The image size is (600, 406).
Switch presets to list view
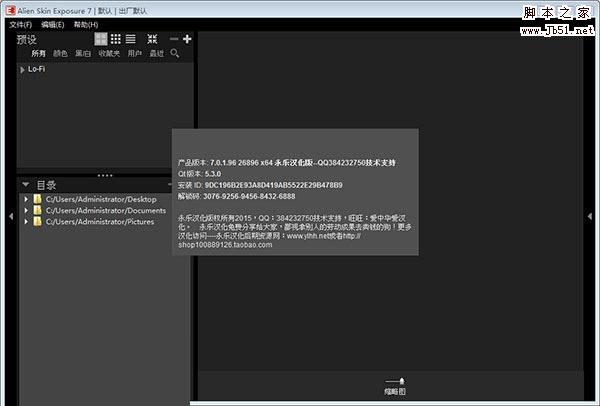pyautogui.click(x=130, y=39)
